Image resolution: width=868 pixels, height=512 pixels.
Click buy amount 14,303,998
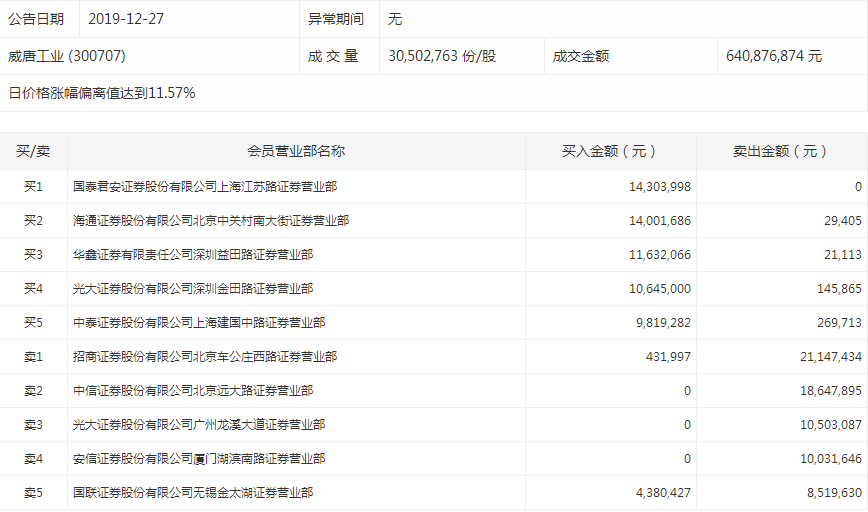coord(660,187)
